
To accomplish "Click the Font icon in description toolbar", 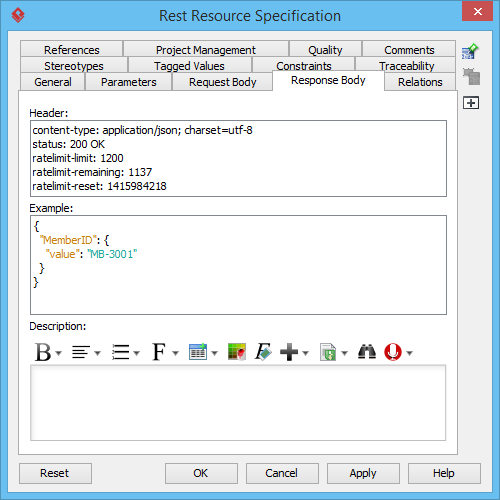I will tap(159, 352).
